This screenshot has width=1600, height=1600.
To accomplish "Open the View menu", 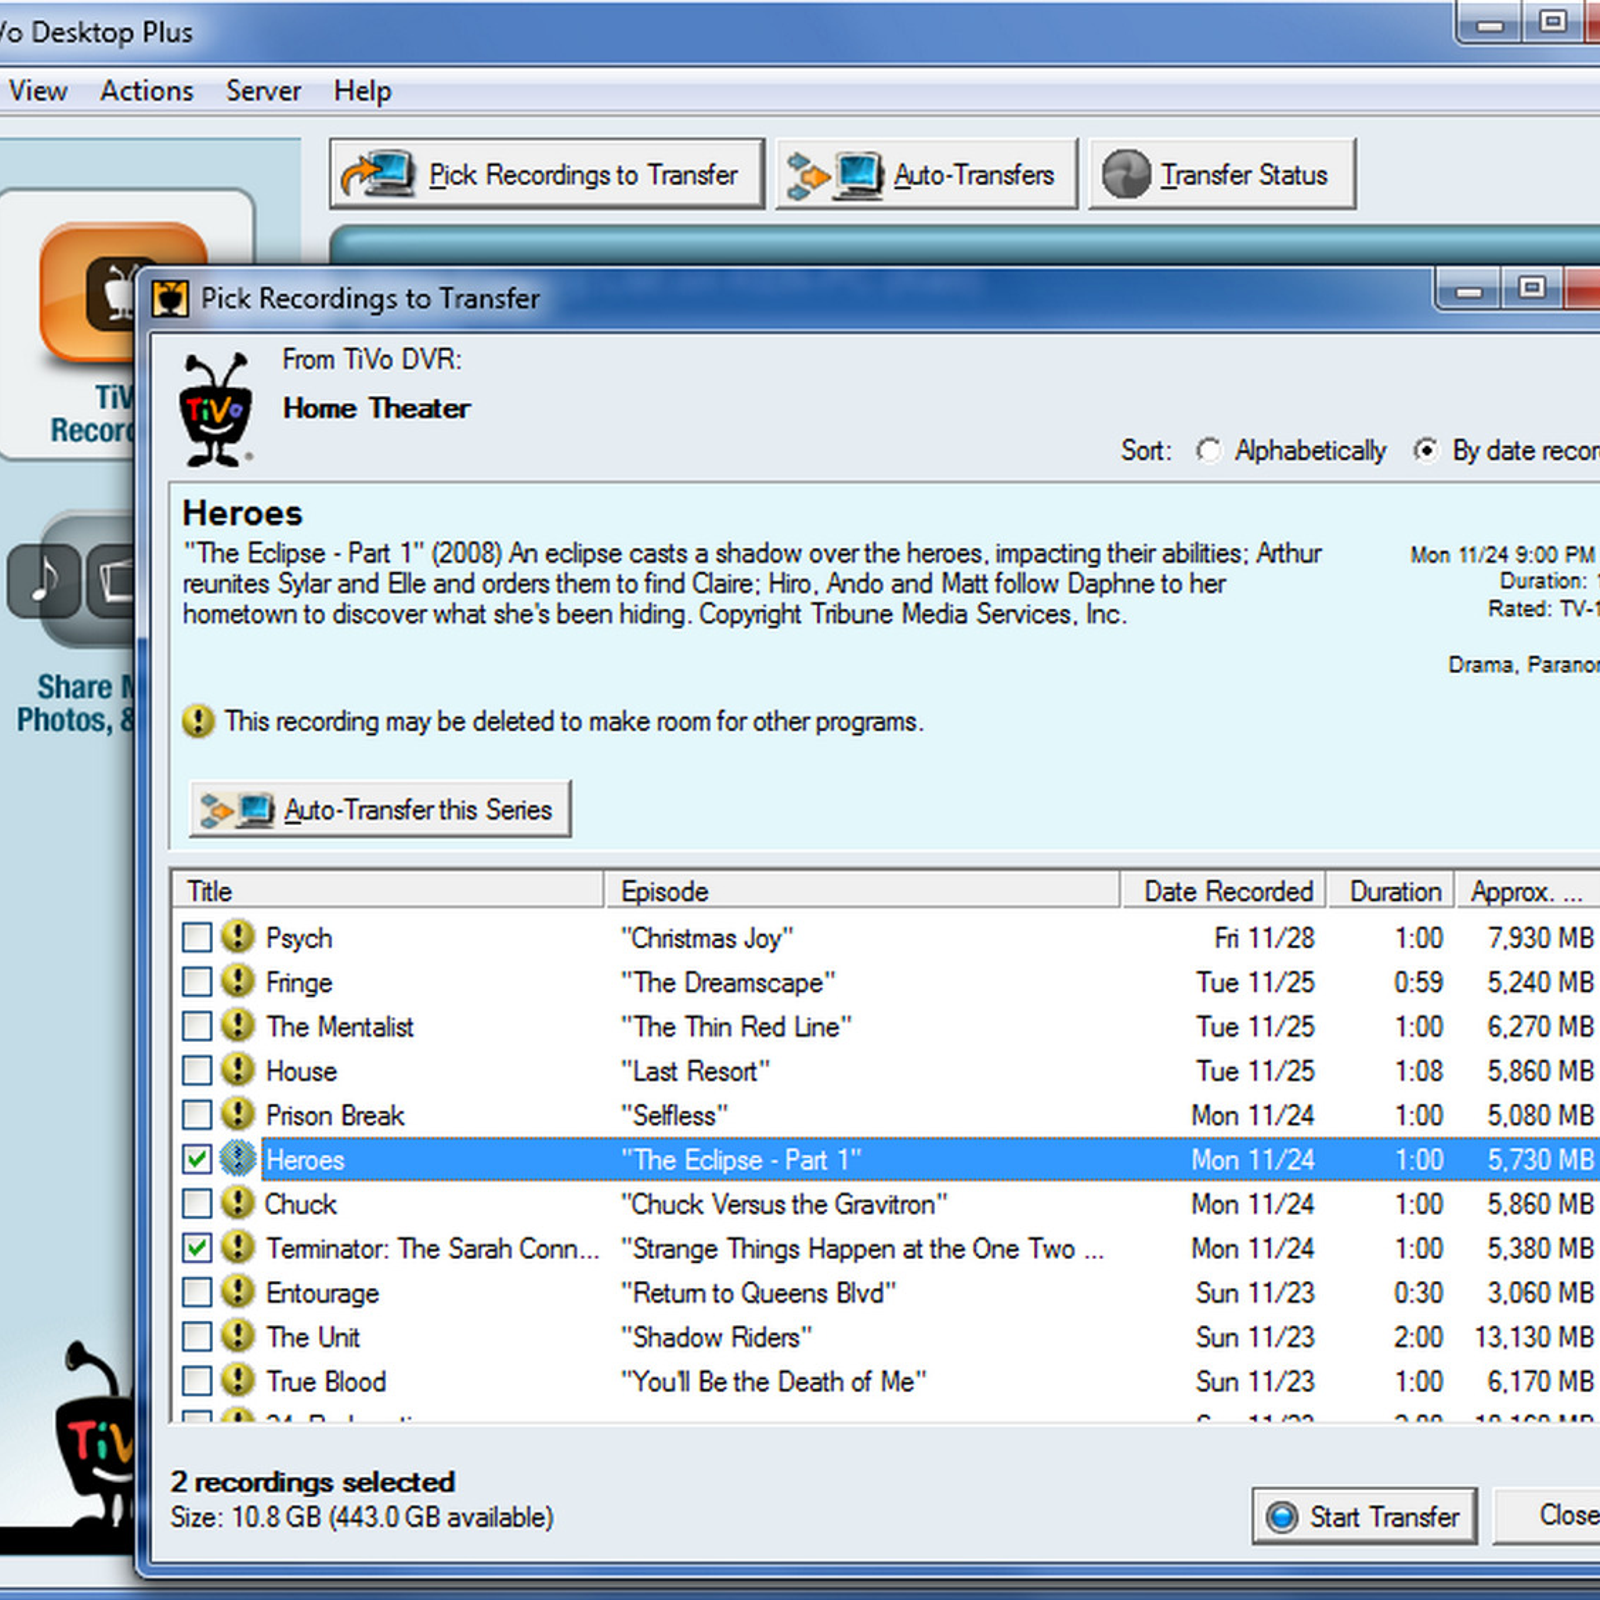I will coord(38,91).
